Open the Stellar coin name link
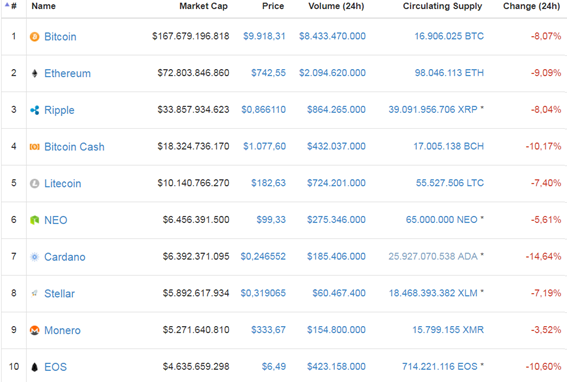The image size is (567, 382). tap(59, 293)
